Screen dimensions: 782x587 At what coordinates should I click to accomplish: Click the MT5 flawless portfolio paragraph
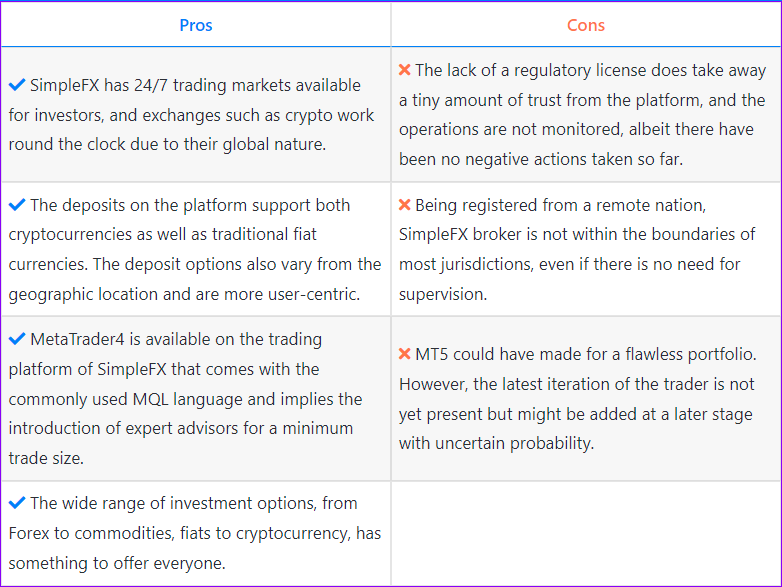(x=578, y=398)
